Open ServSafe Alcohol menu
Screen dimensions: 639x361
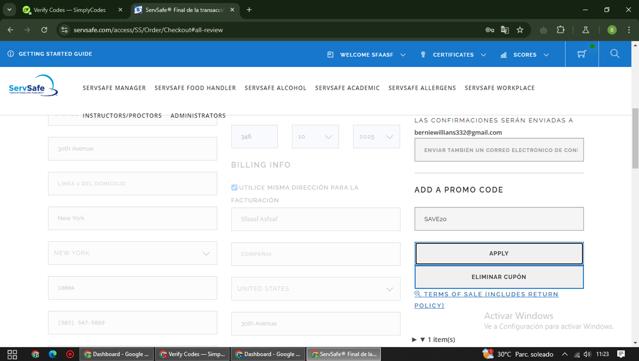point(275,88)
